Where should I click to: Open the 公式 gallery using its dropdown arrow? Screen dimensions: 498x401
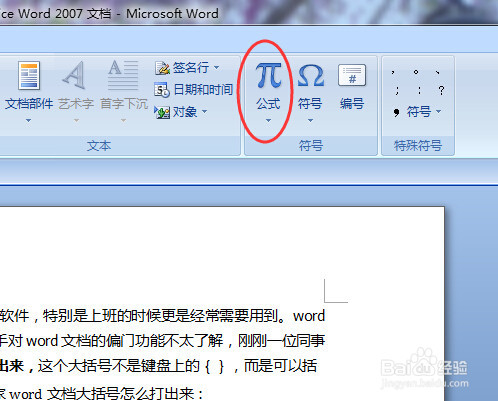tap(268, 120)
